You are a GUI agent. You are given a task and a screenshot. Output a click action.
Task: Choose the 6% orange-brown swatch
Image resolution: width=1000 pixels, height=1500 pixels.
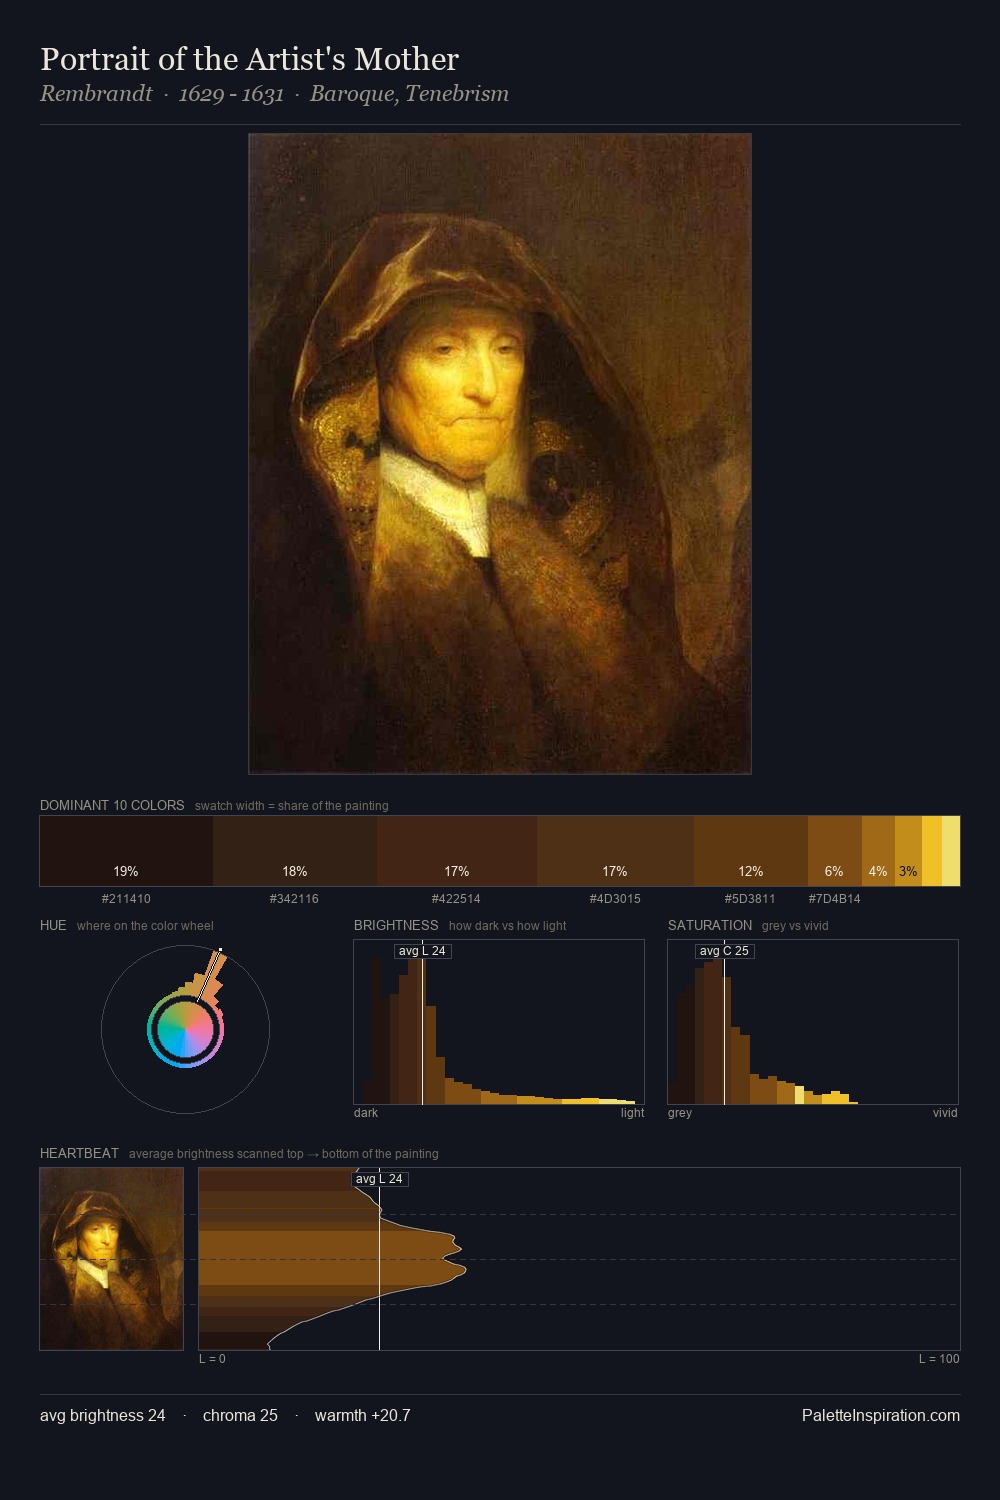coord(835,851)
